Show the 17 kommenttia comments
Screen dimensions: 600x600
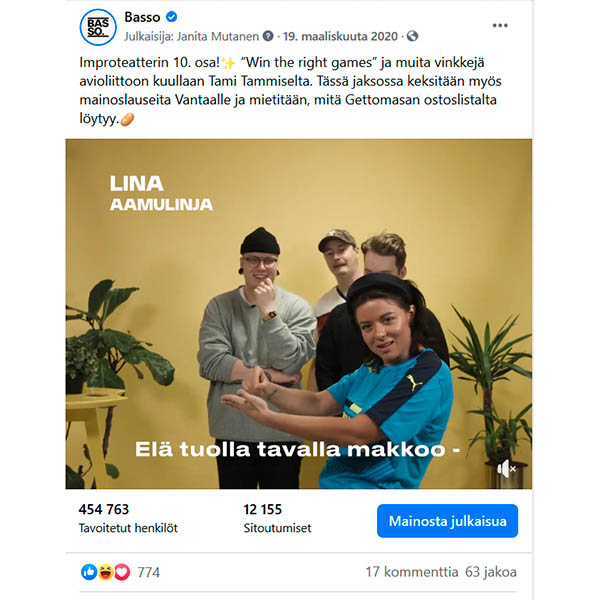click(x=412, y=572)
